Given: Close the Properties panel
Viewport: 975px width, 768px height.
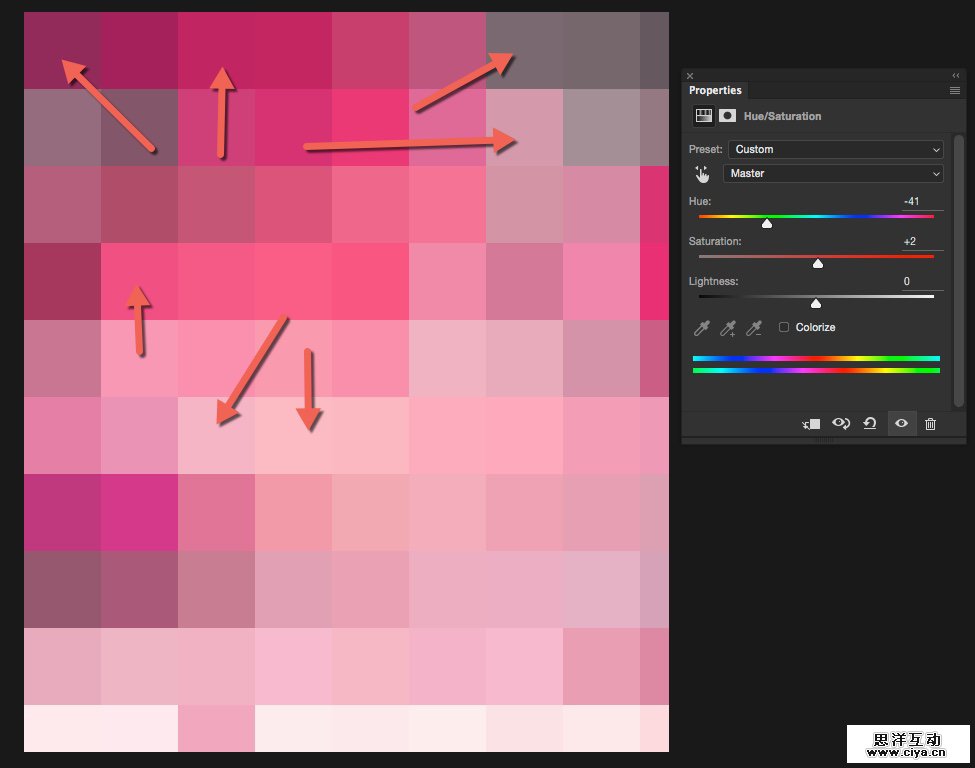Looking at the screenshot, I should tap(690, 75).
